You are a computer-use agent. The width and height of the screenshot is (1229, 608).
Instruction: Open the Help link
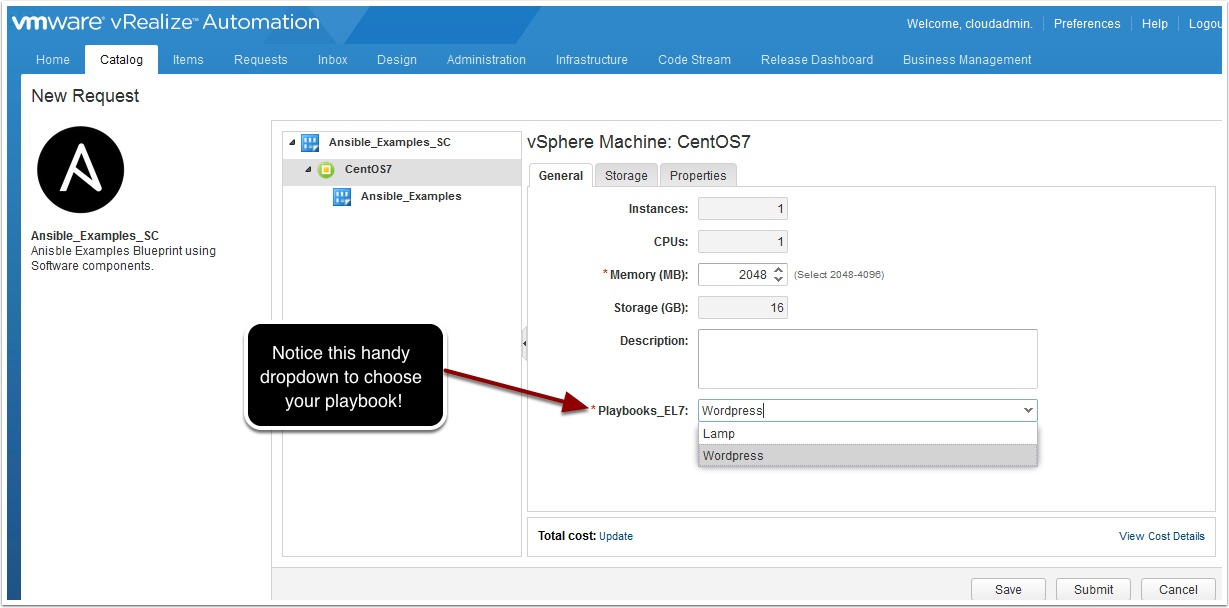point(1155,23)
